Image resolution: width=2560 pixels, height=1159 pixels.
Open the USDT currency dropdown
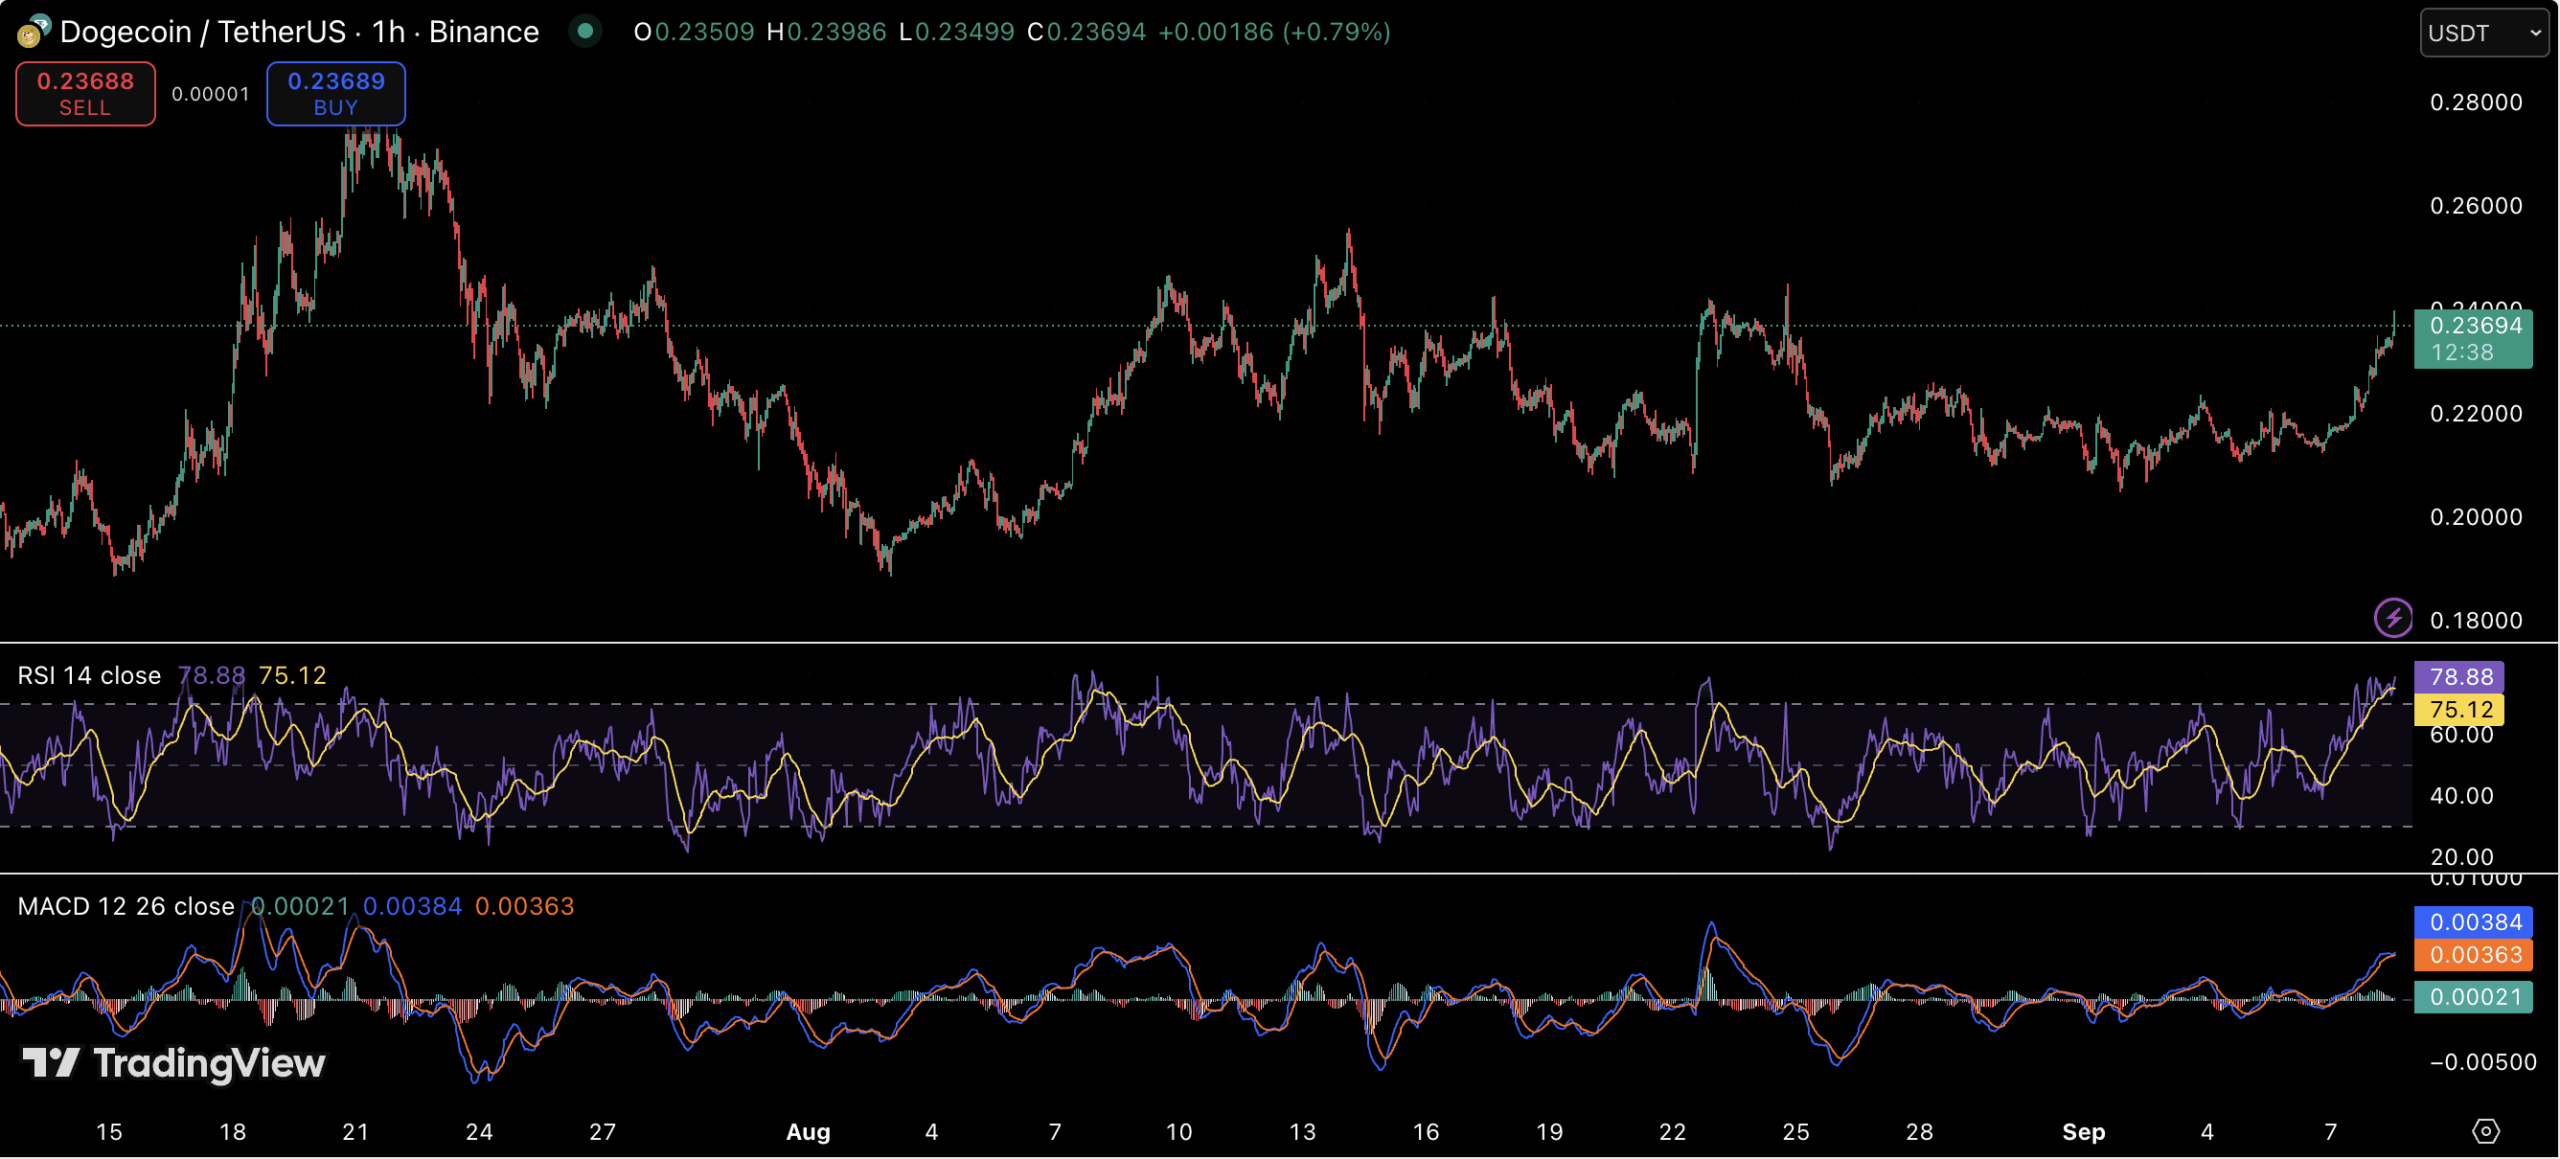coord(2483,33)
